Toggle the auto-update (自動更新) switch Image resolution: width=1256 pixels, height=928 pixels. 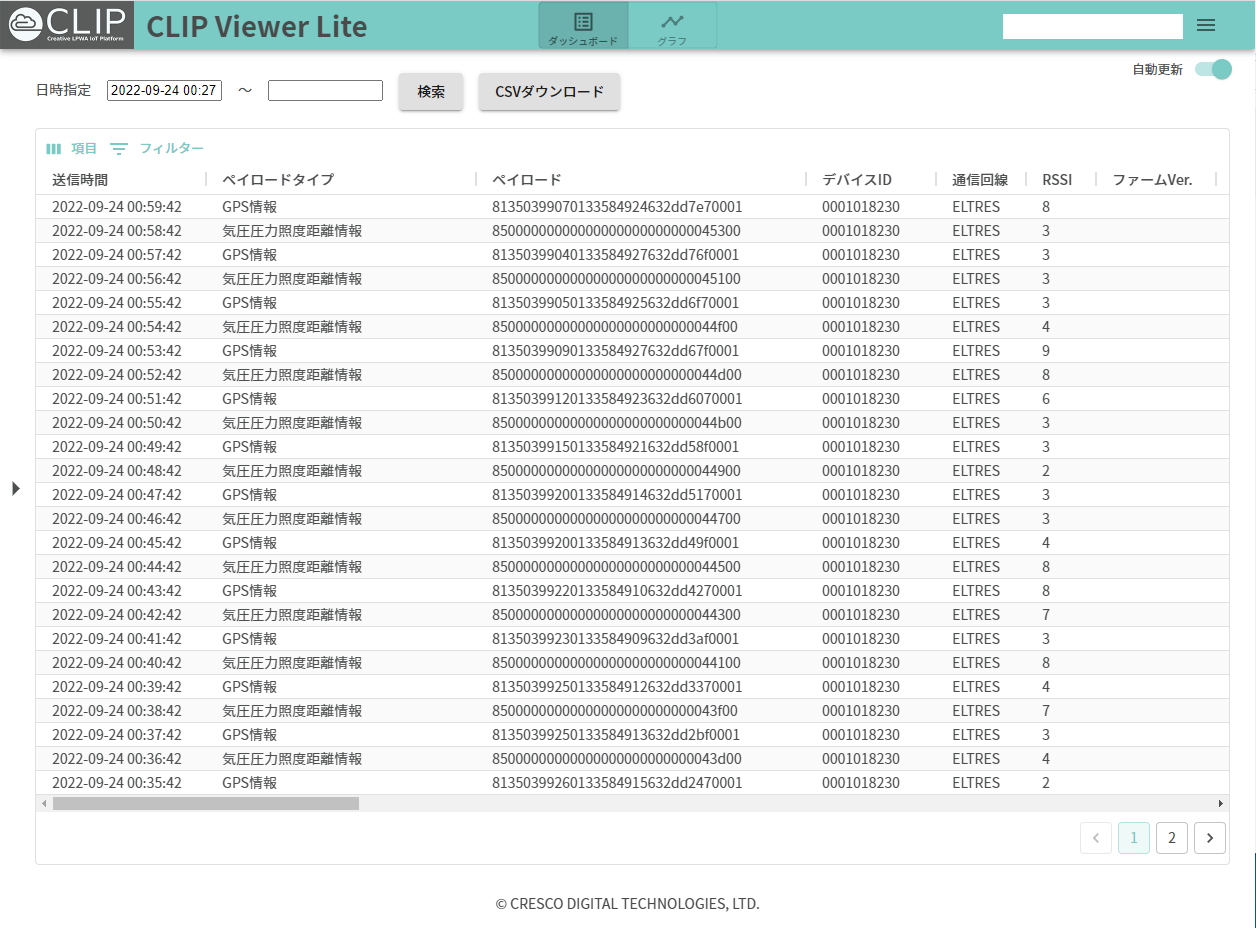[1213, 69]
